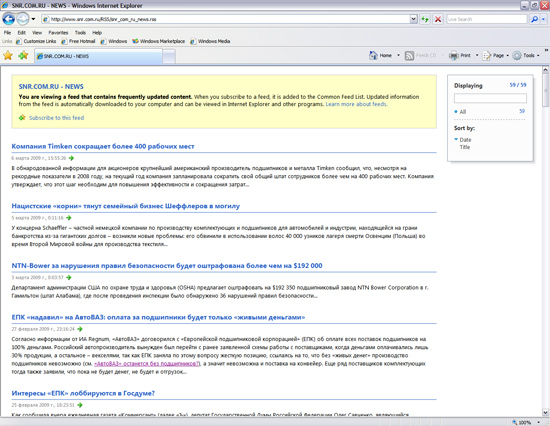Click the red Stop loading button
Image resolution: width=550 pixels, height=426 pixels.
[438, 19]
